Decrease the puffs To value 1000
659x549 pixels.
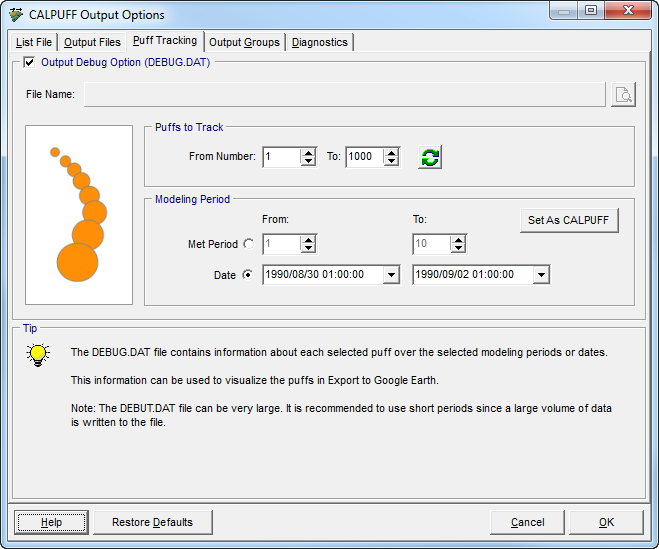[x=391, y=161]
